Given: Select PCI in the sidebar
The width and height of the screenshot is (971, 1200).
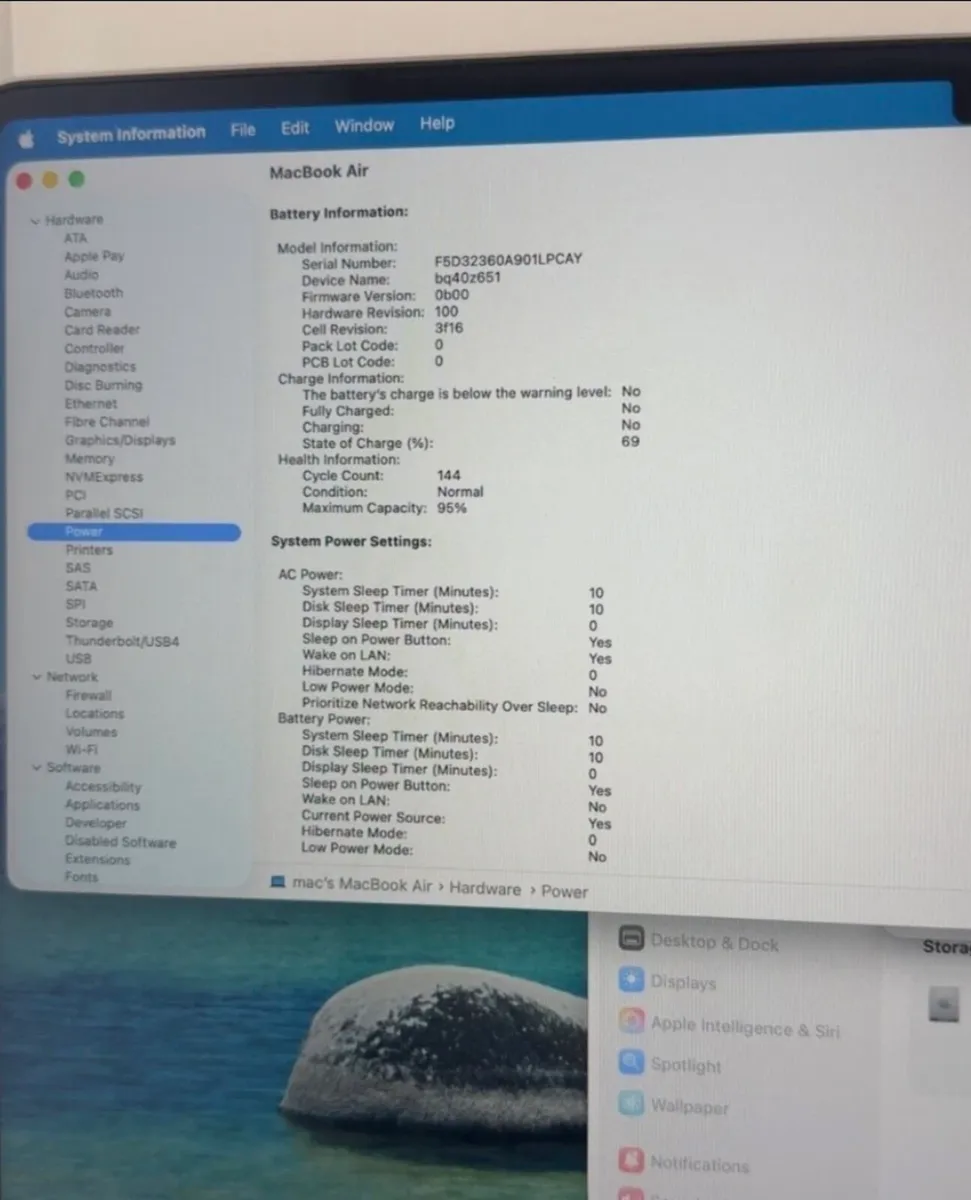Looking at the screenshot, I should 76,494.
